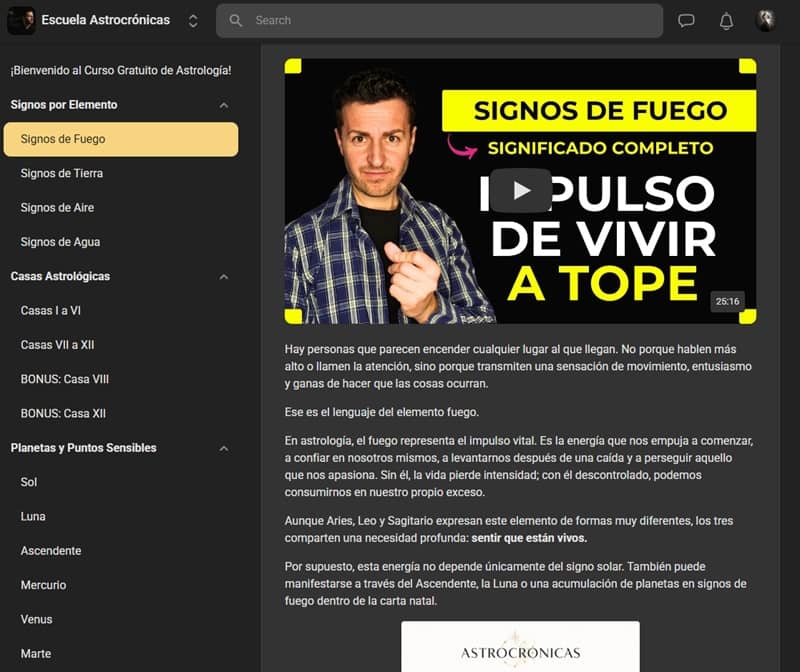Play the Signos de Fuego video
Viewport: 800px width, 672px height.
(520, 190)
